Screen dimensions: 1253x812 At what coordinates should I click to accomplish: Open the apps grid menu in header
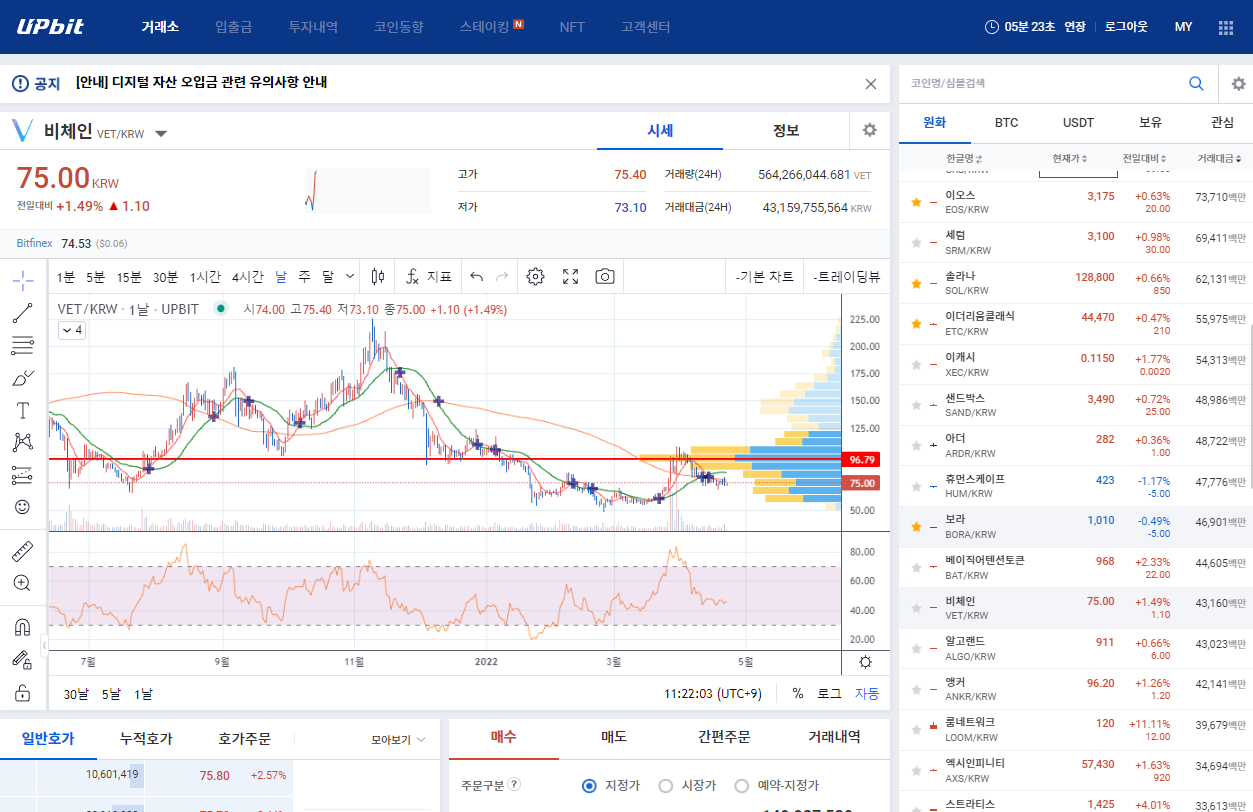coord(1226,27)
